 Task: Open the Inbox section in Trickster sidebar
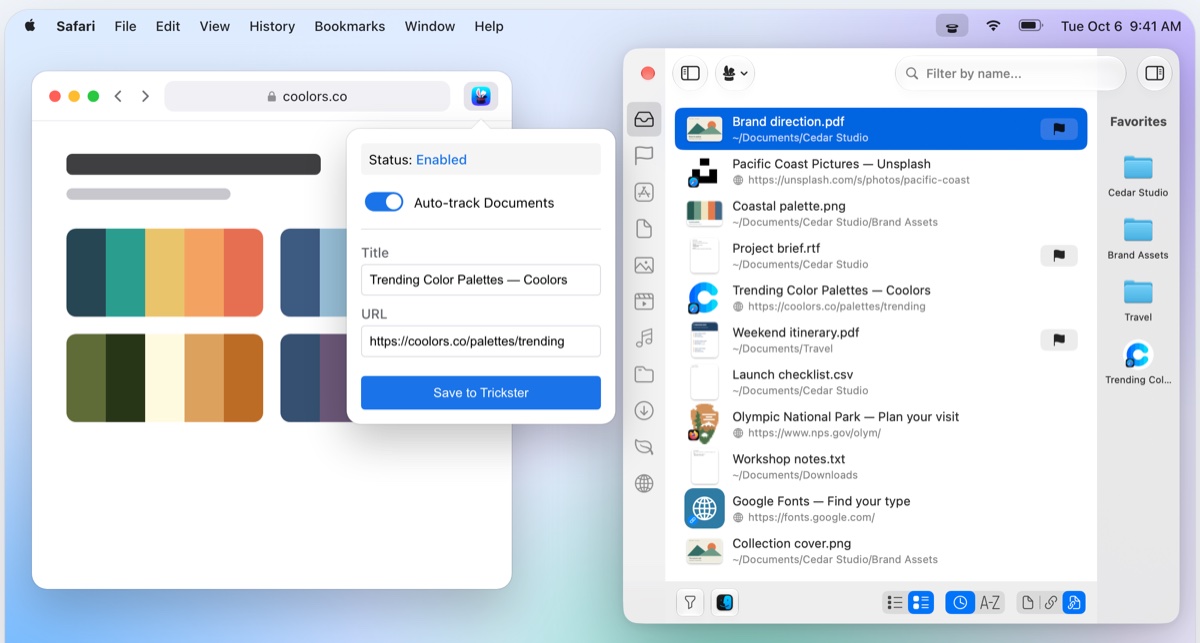[644, 119]
